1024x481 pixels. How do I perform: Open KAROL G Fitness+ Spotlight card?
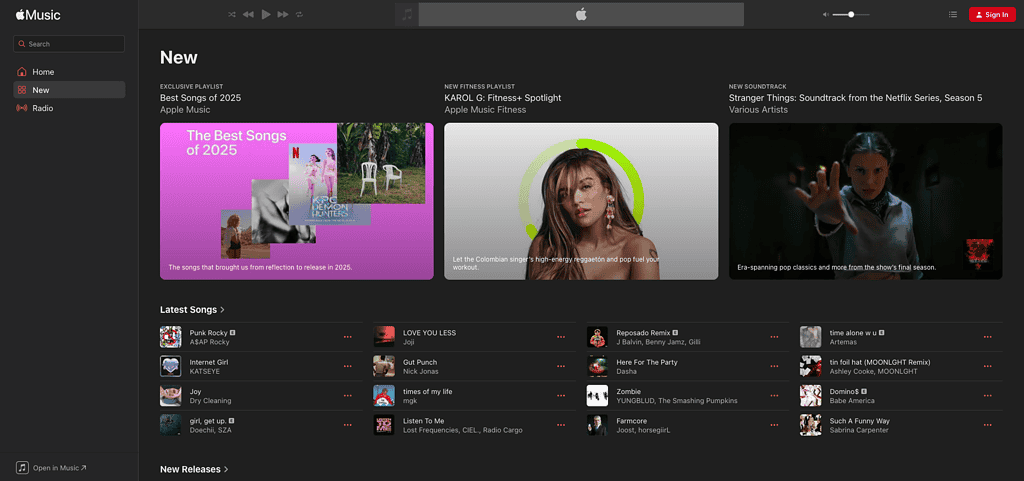[581, 201]
